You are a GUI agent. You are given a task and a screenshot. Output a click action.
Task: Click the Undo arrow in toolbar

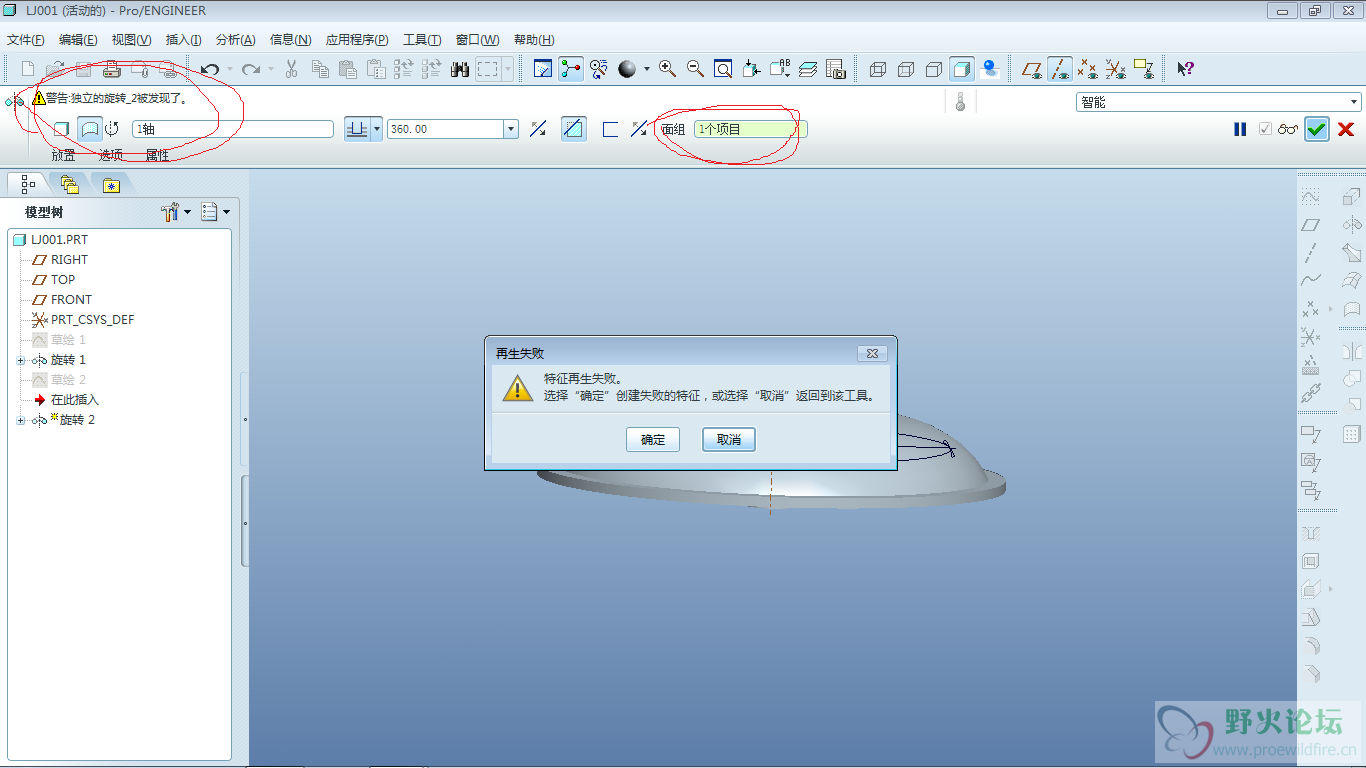click(210, 69)
